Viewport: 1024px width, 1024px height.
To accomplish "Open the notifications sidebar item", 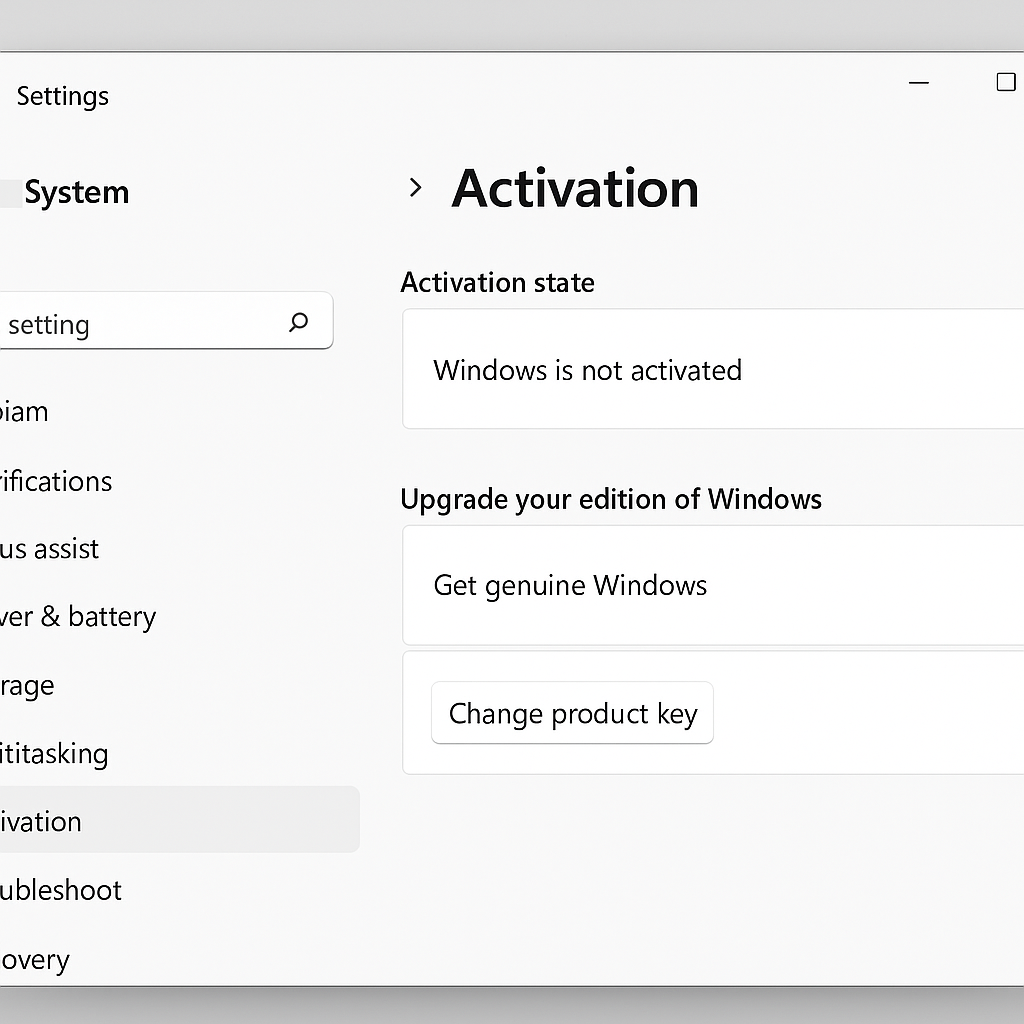I will [56, 482].
